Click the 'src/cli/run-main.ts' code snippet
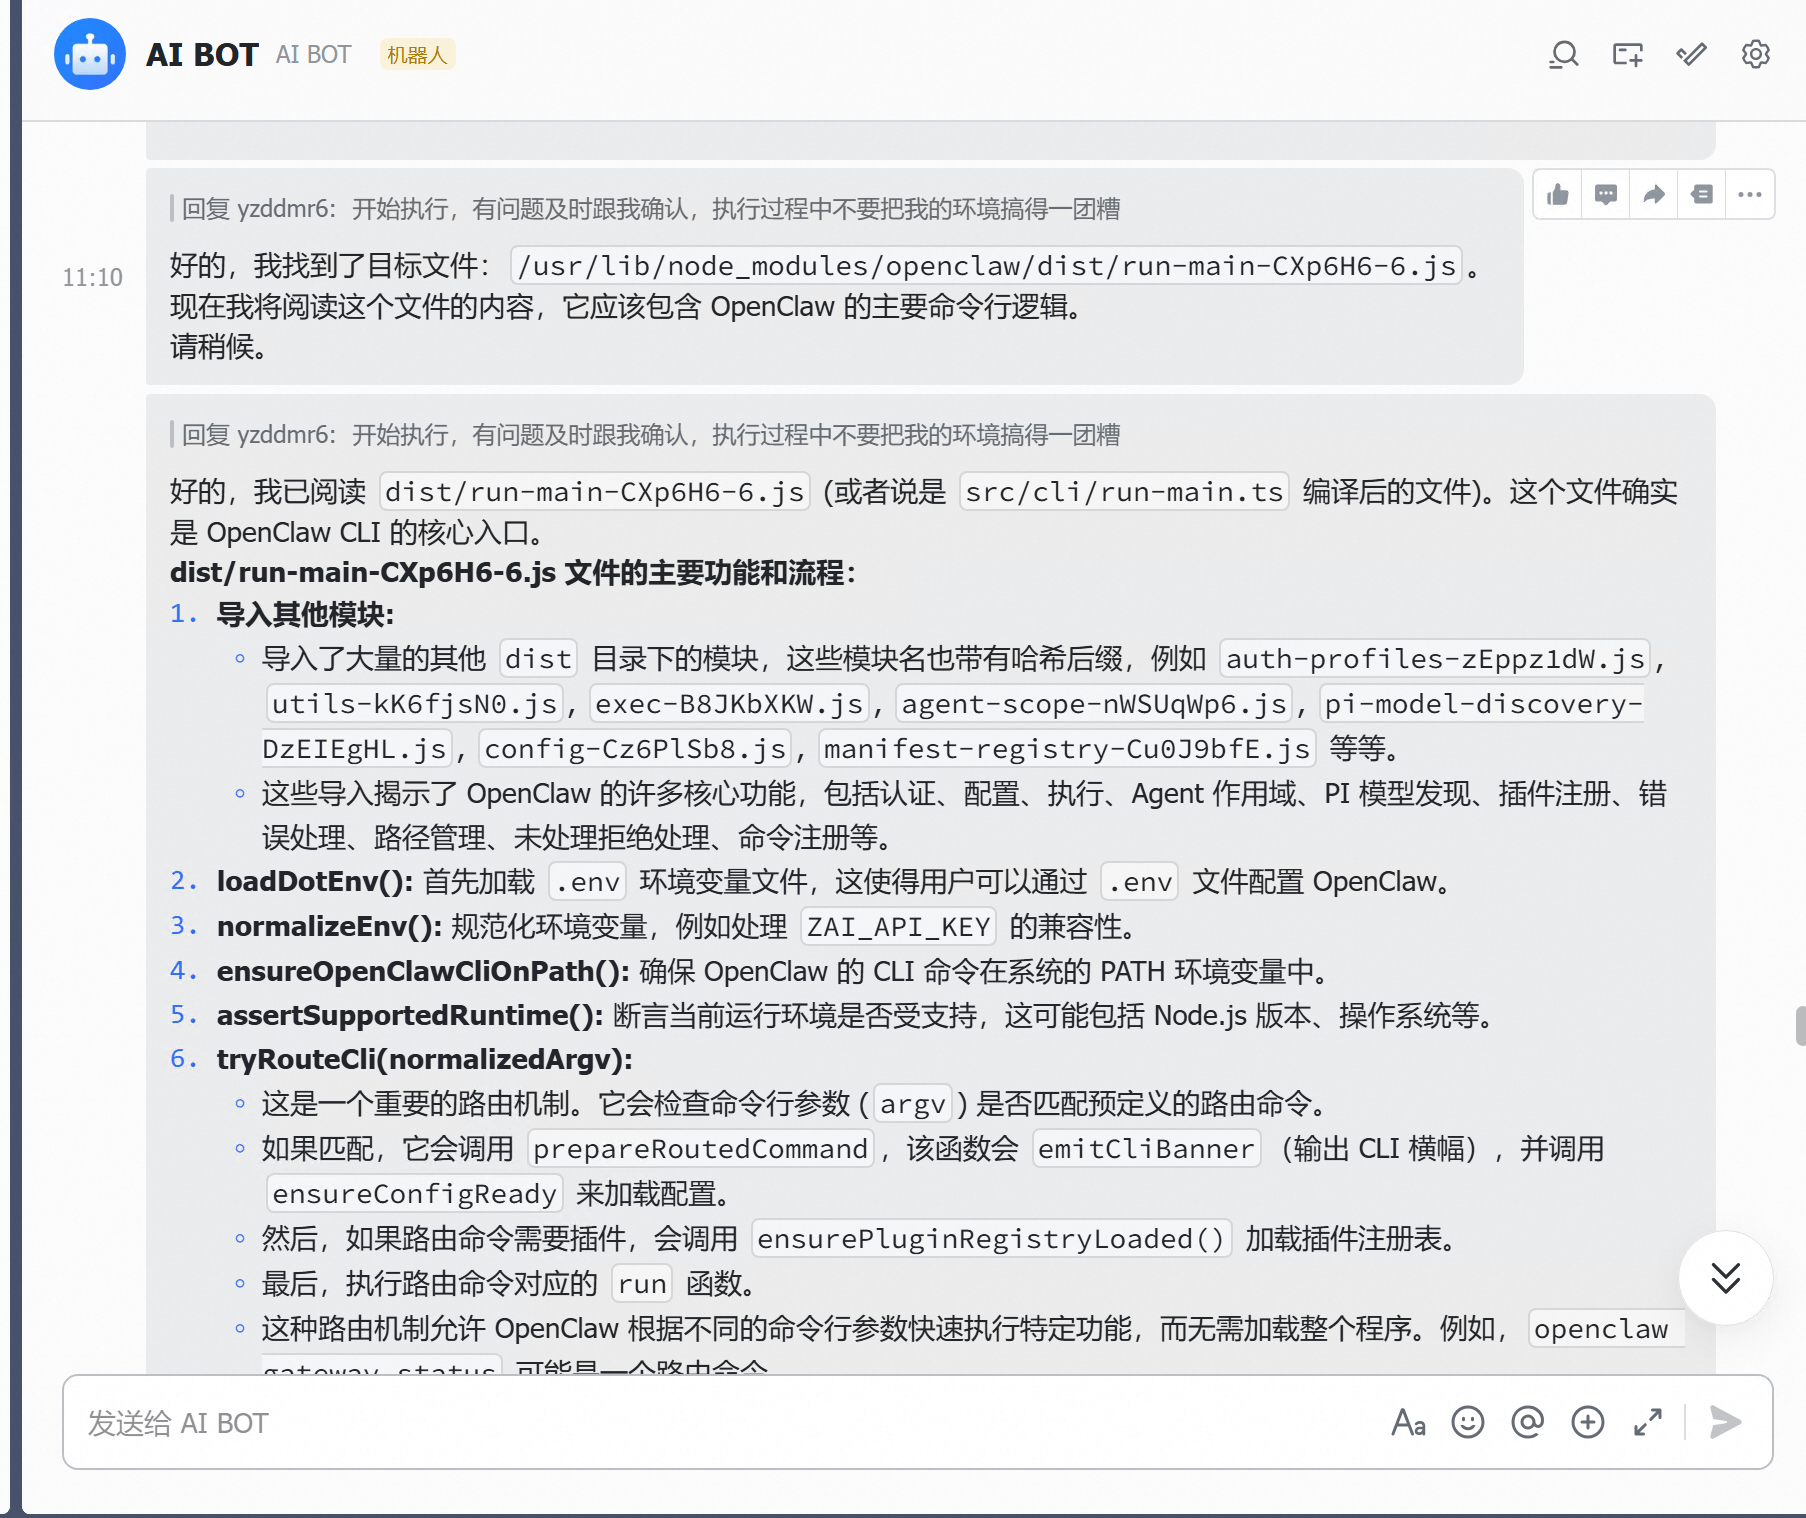The height and width of the screenshot is (1518, 1806). [x=1124, y=492]
